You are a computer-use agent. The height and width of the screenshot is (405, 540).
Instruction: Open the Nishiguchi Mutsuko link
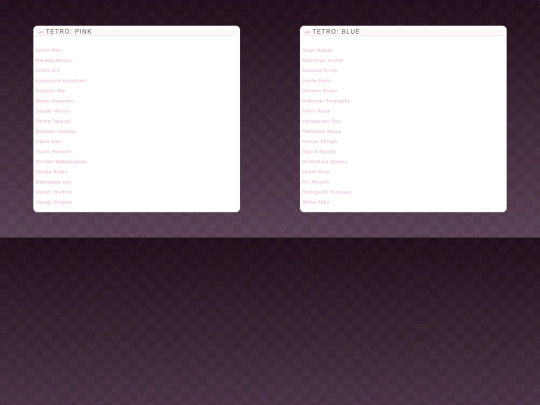326,192
